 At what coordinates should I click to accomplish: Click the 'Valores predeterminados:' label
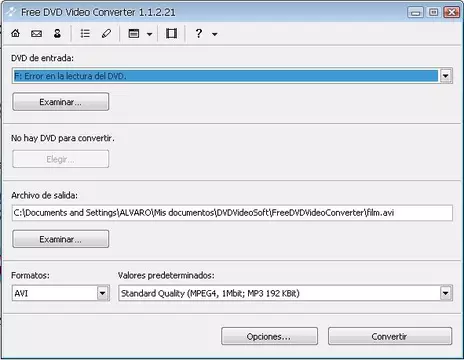(x=166, y=275)
